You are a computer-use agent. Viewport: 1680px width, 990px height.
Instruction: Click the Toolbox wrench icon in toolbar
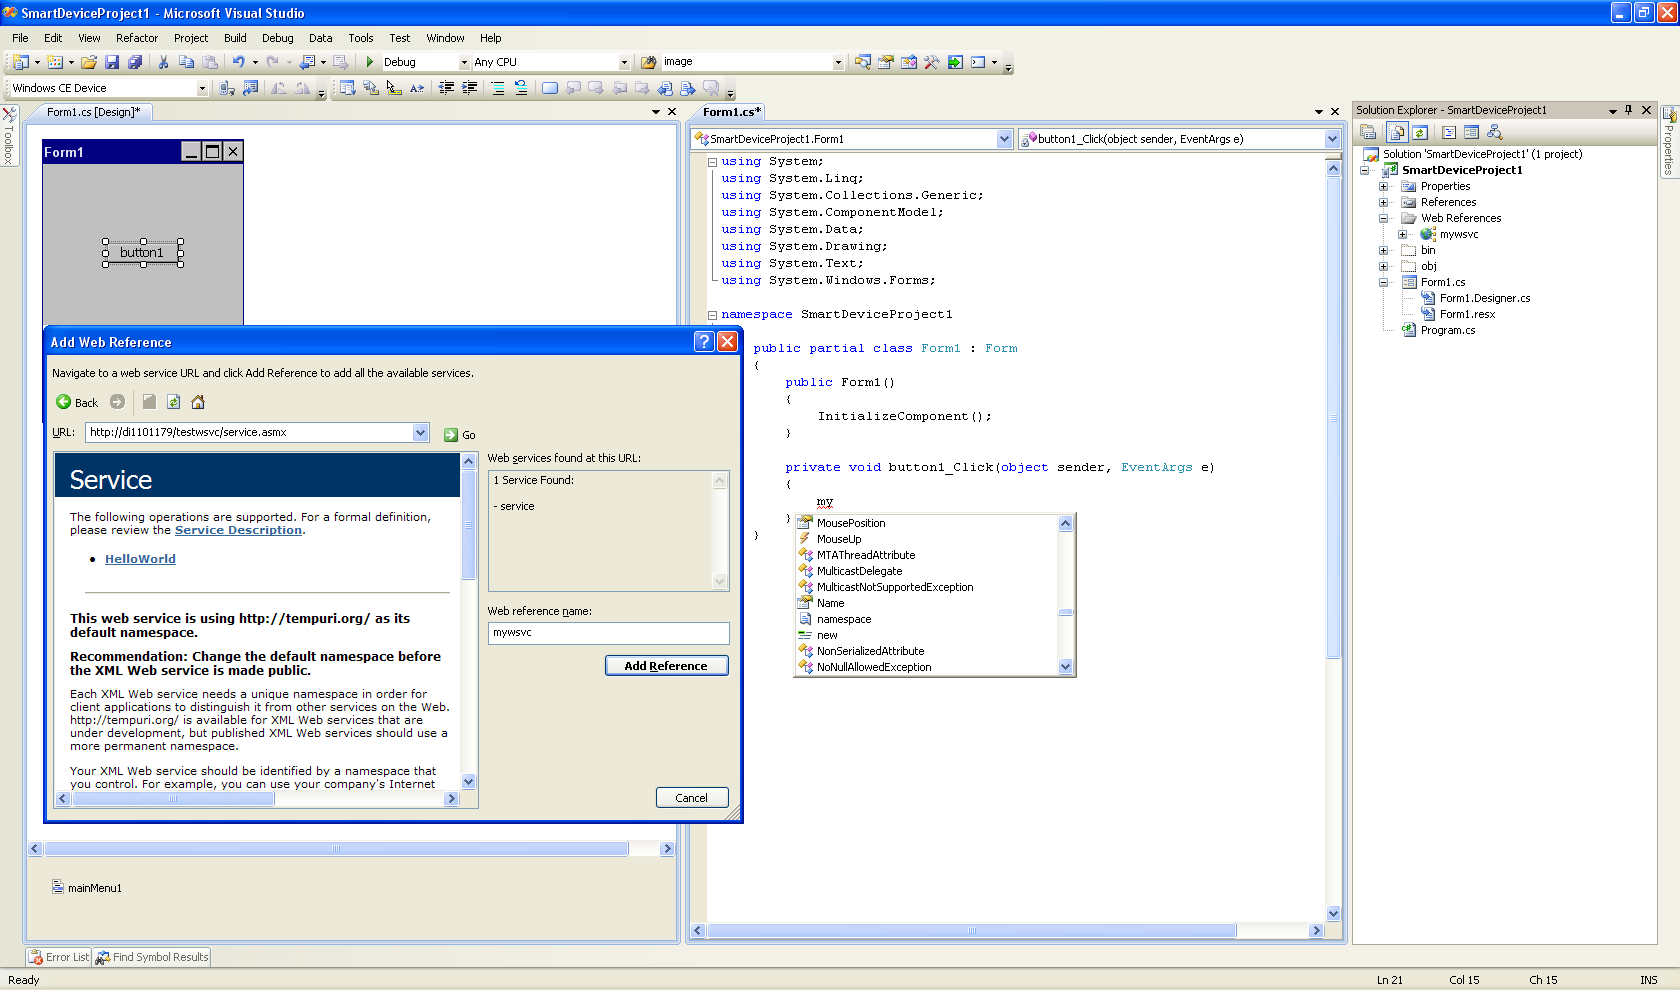(x=932, y=62)
